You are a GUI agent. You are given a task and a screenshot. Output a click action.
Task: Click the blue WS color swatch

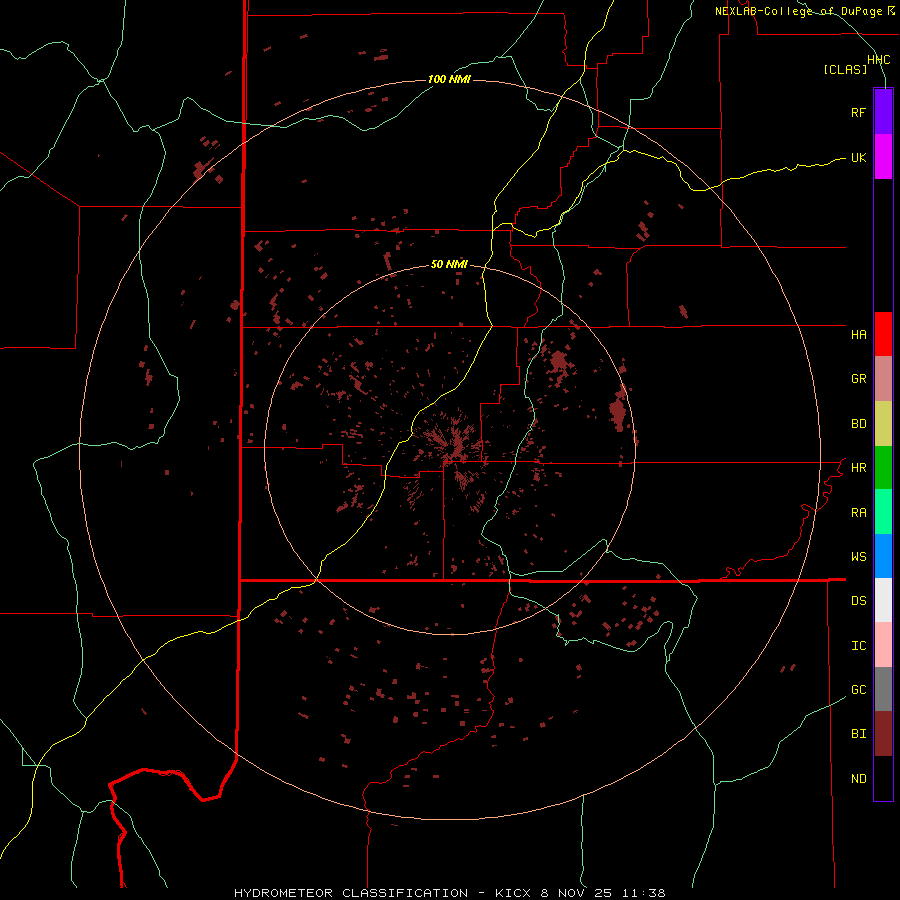pos(883,556)
